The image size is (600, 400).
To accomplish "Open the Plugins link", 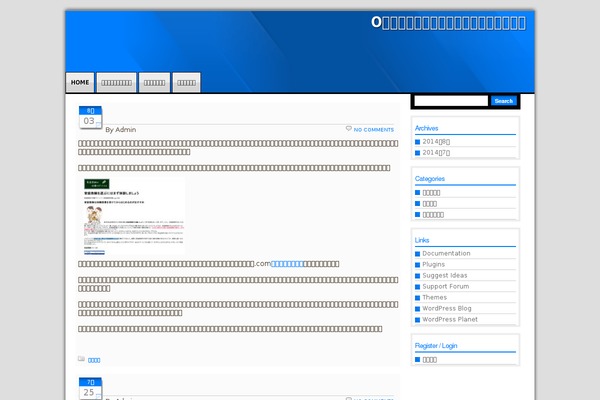I will (x=434, y=264).
